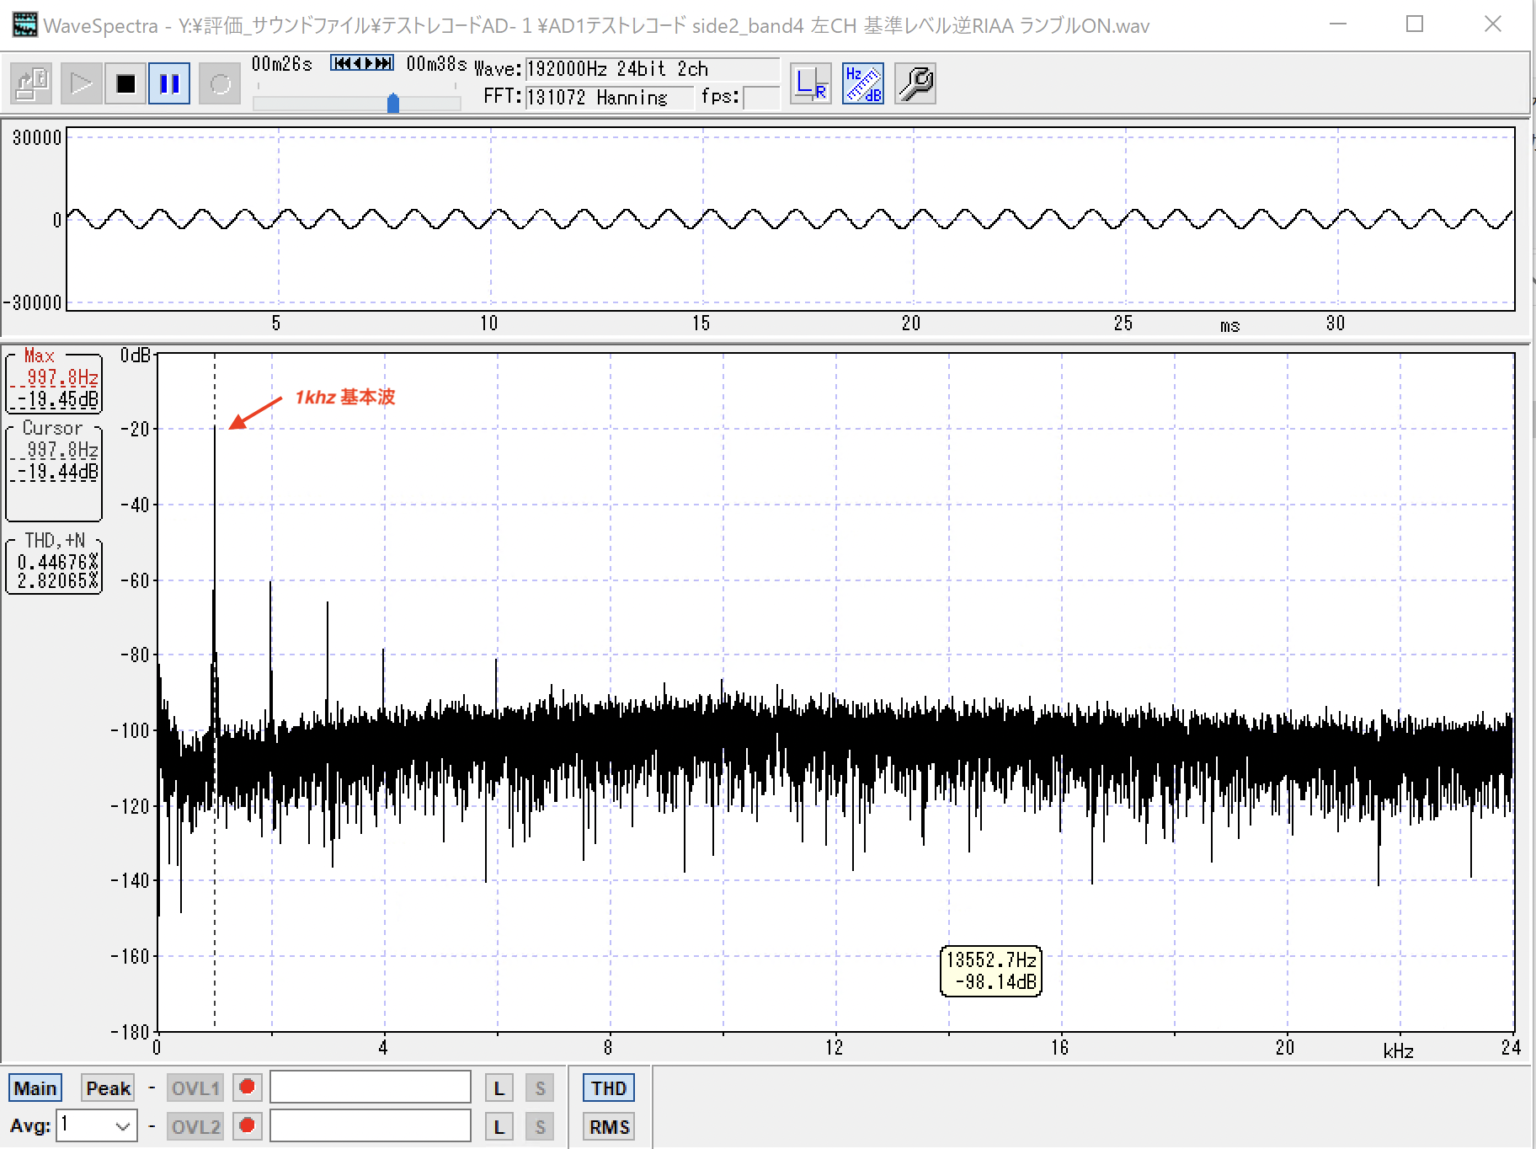Expand the Avg dropdown
Viewport: 1536px width, 1149px height.
point(122,1127)
